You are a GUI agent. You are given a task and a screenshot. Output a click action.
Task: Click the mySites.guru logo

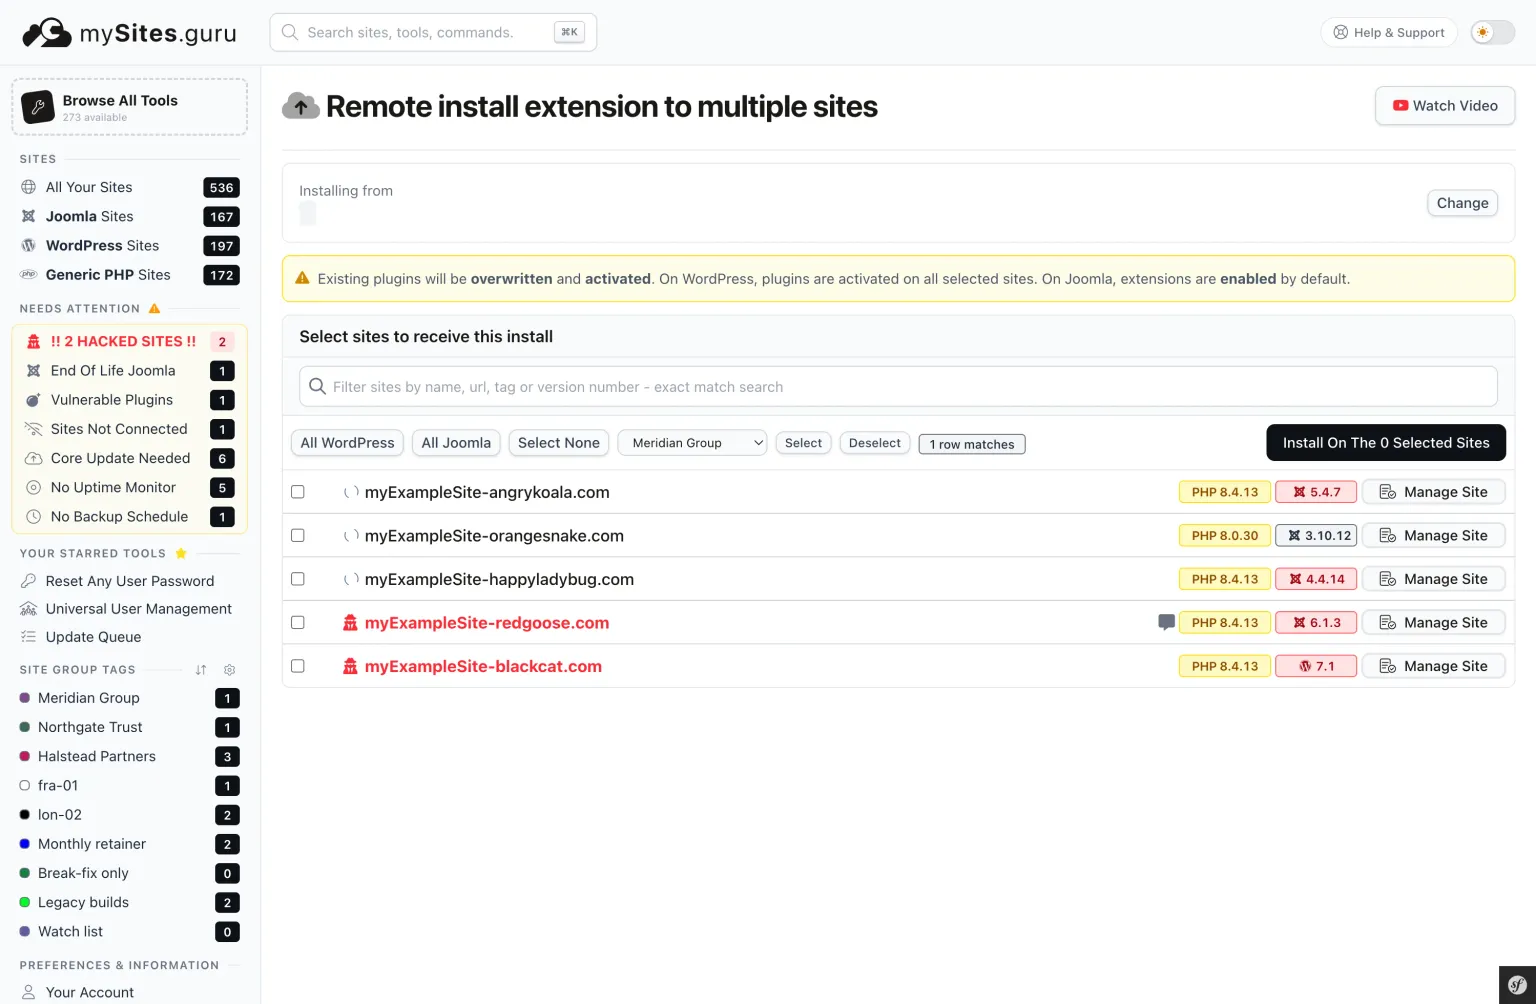[x=129, y=33]
